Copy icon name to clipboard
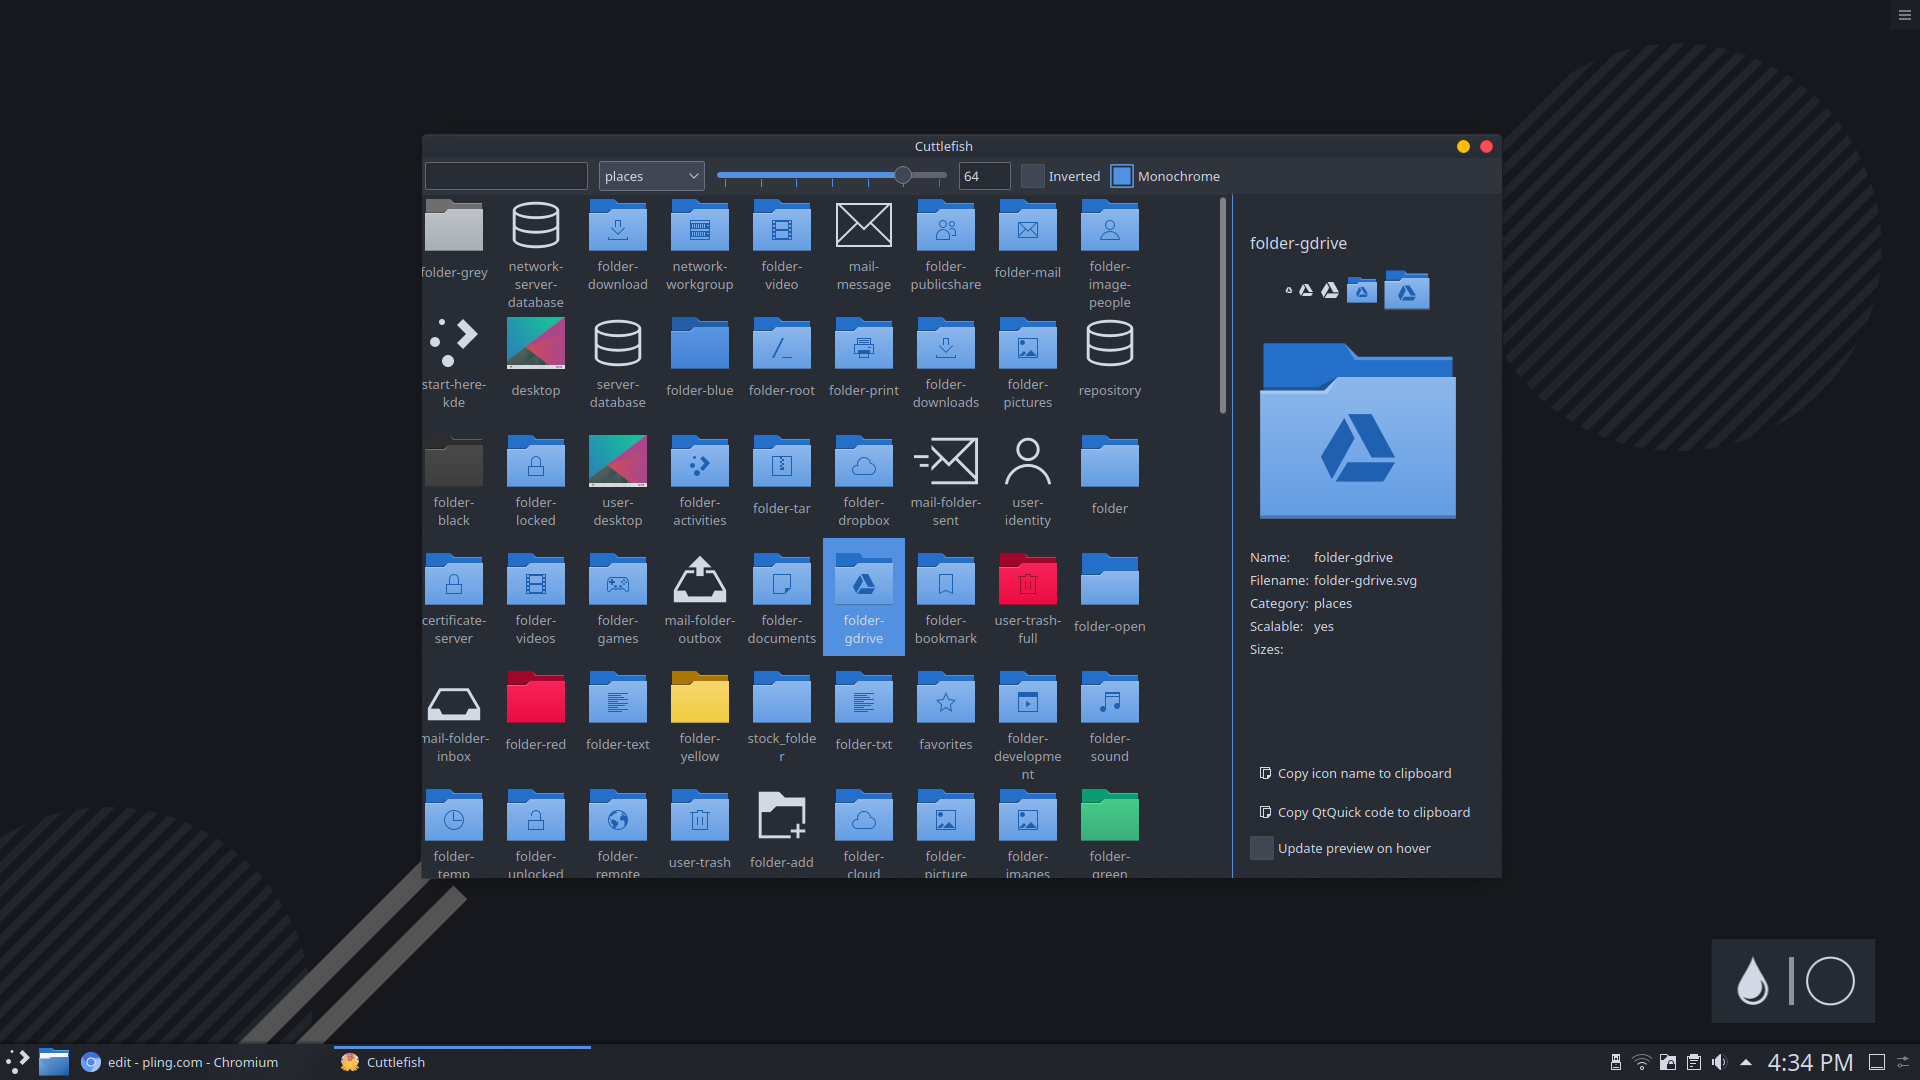 tap(1355, 773)
